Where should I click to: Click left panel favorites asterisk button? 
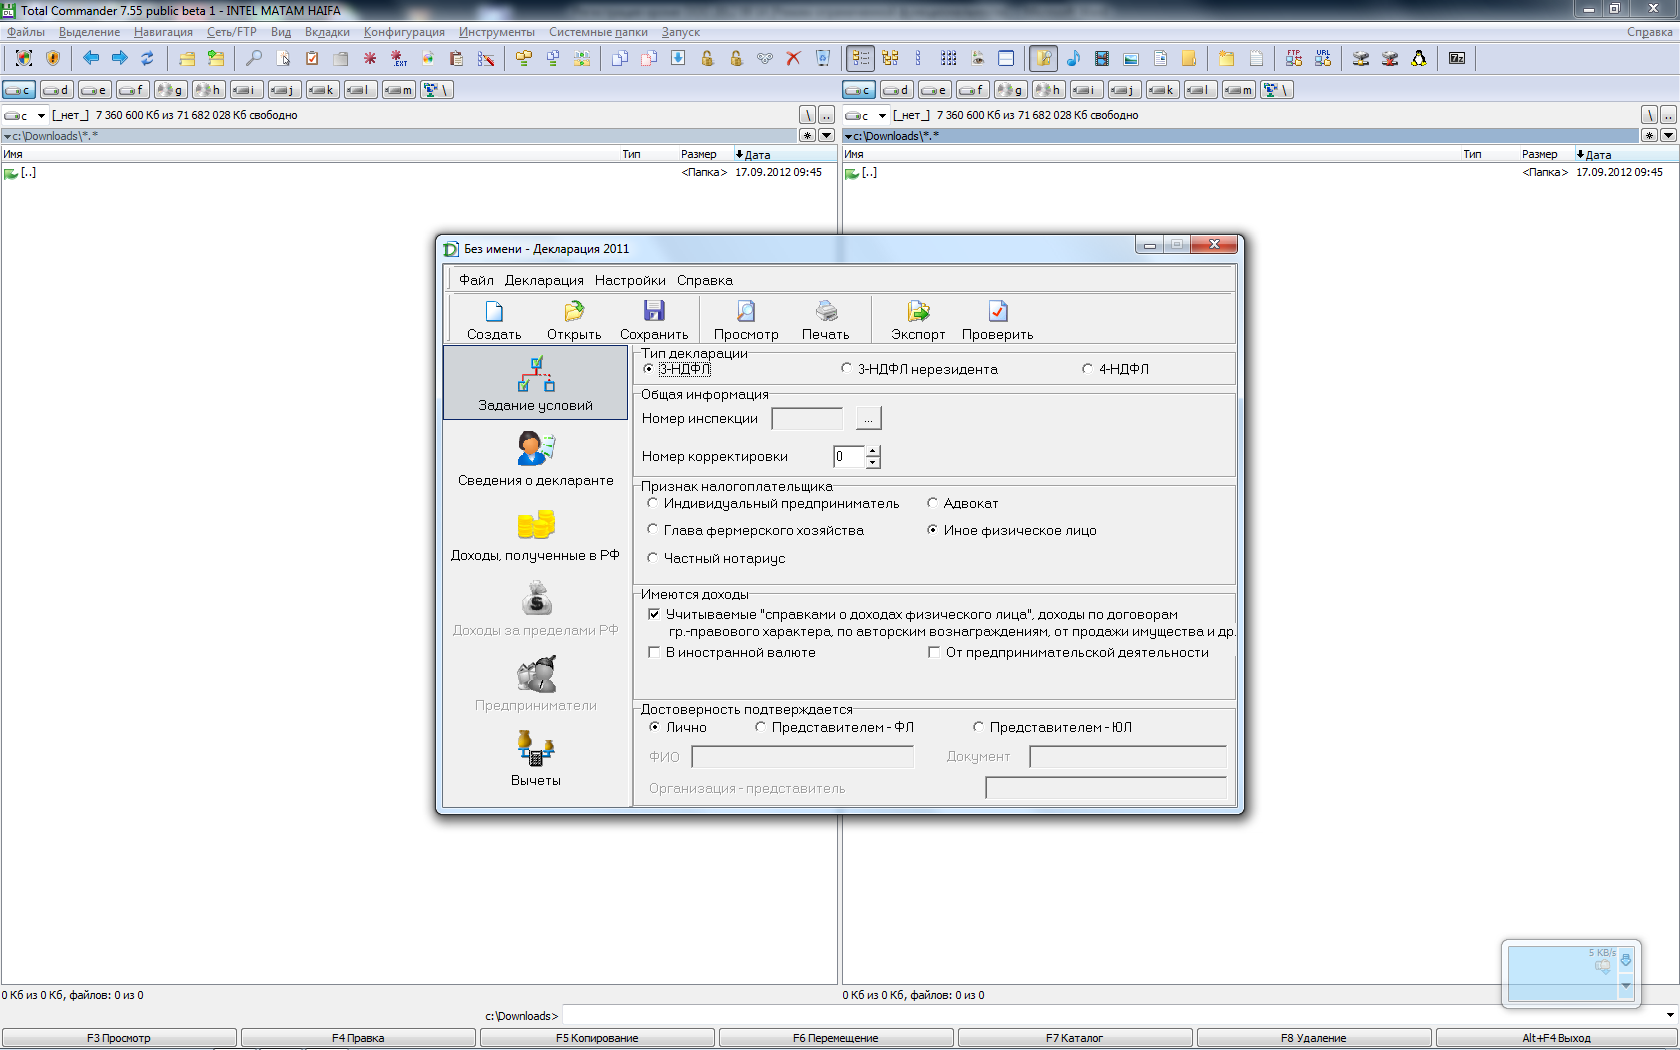[808, 135]
